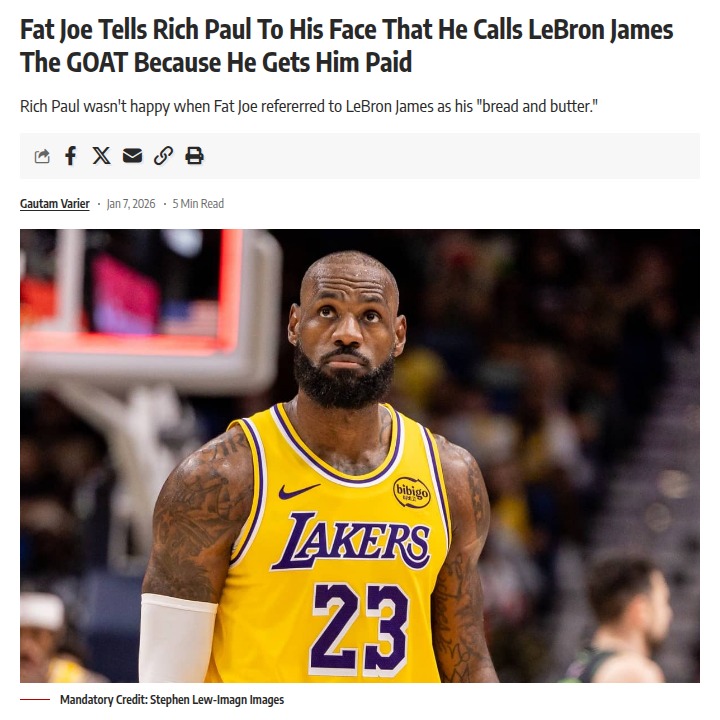Click the 5 Min Read label
The image size is (720, 720).
click(x=198, y=203)
